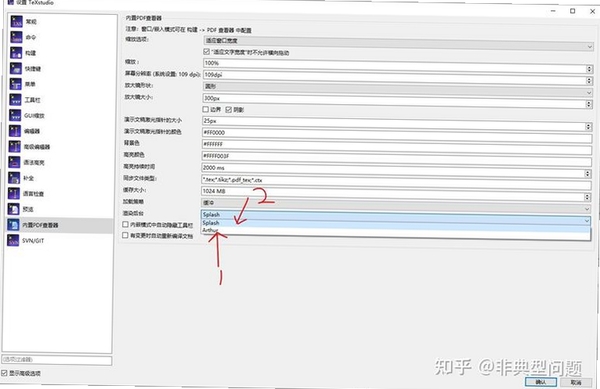The width and height of the screenshot is (600, 389).
Task: Click the laser pointer color field #FF0000
Action: click(397, 135)
